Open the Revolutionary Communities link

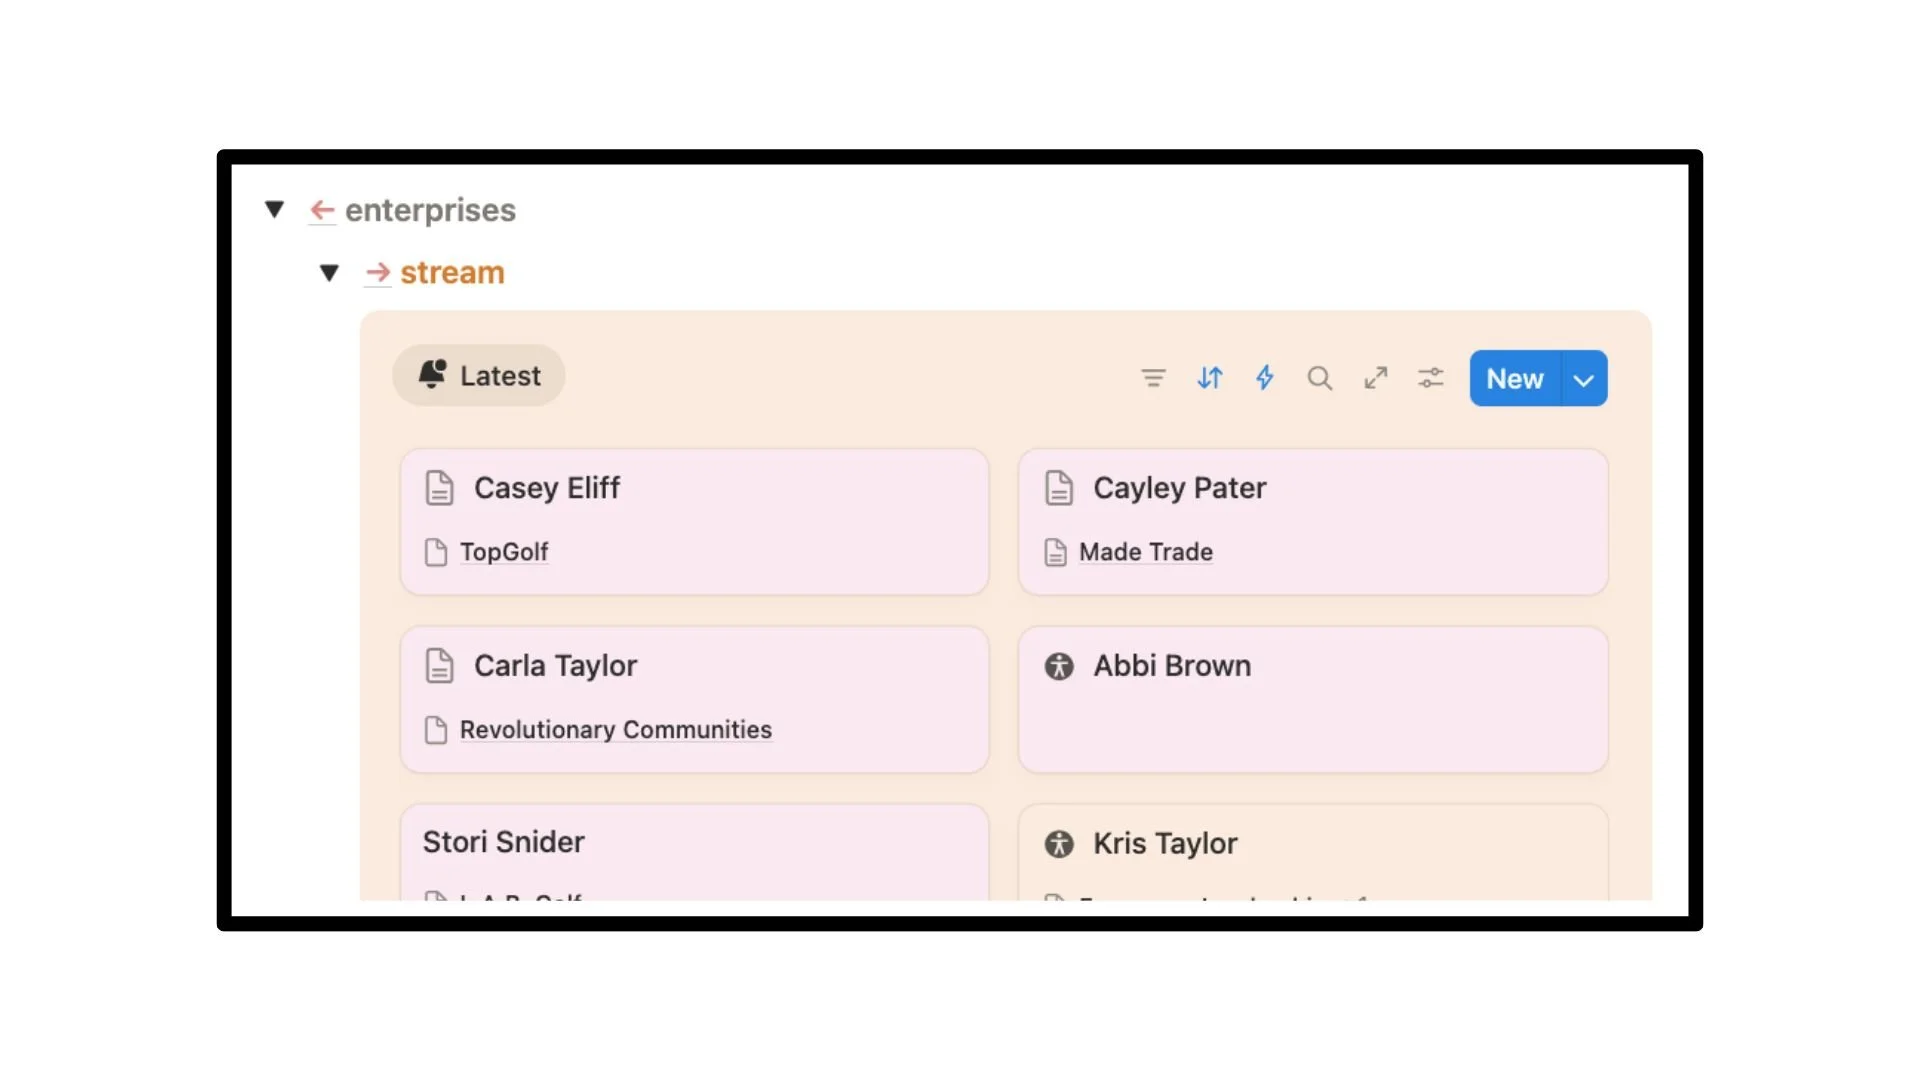click(616, 730)
